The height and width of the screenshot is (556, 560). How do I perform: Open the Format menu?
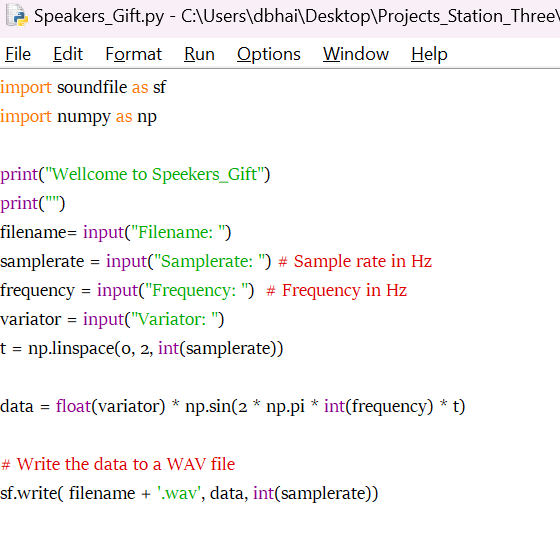[134, 54]
